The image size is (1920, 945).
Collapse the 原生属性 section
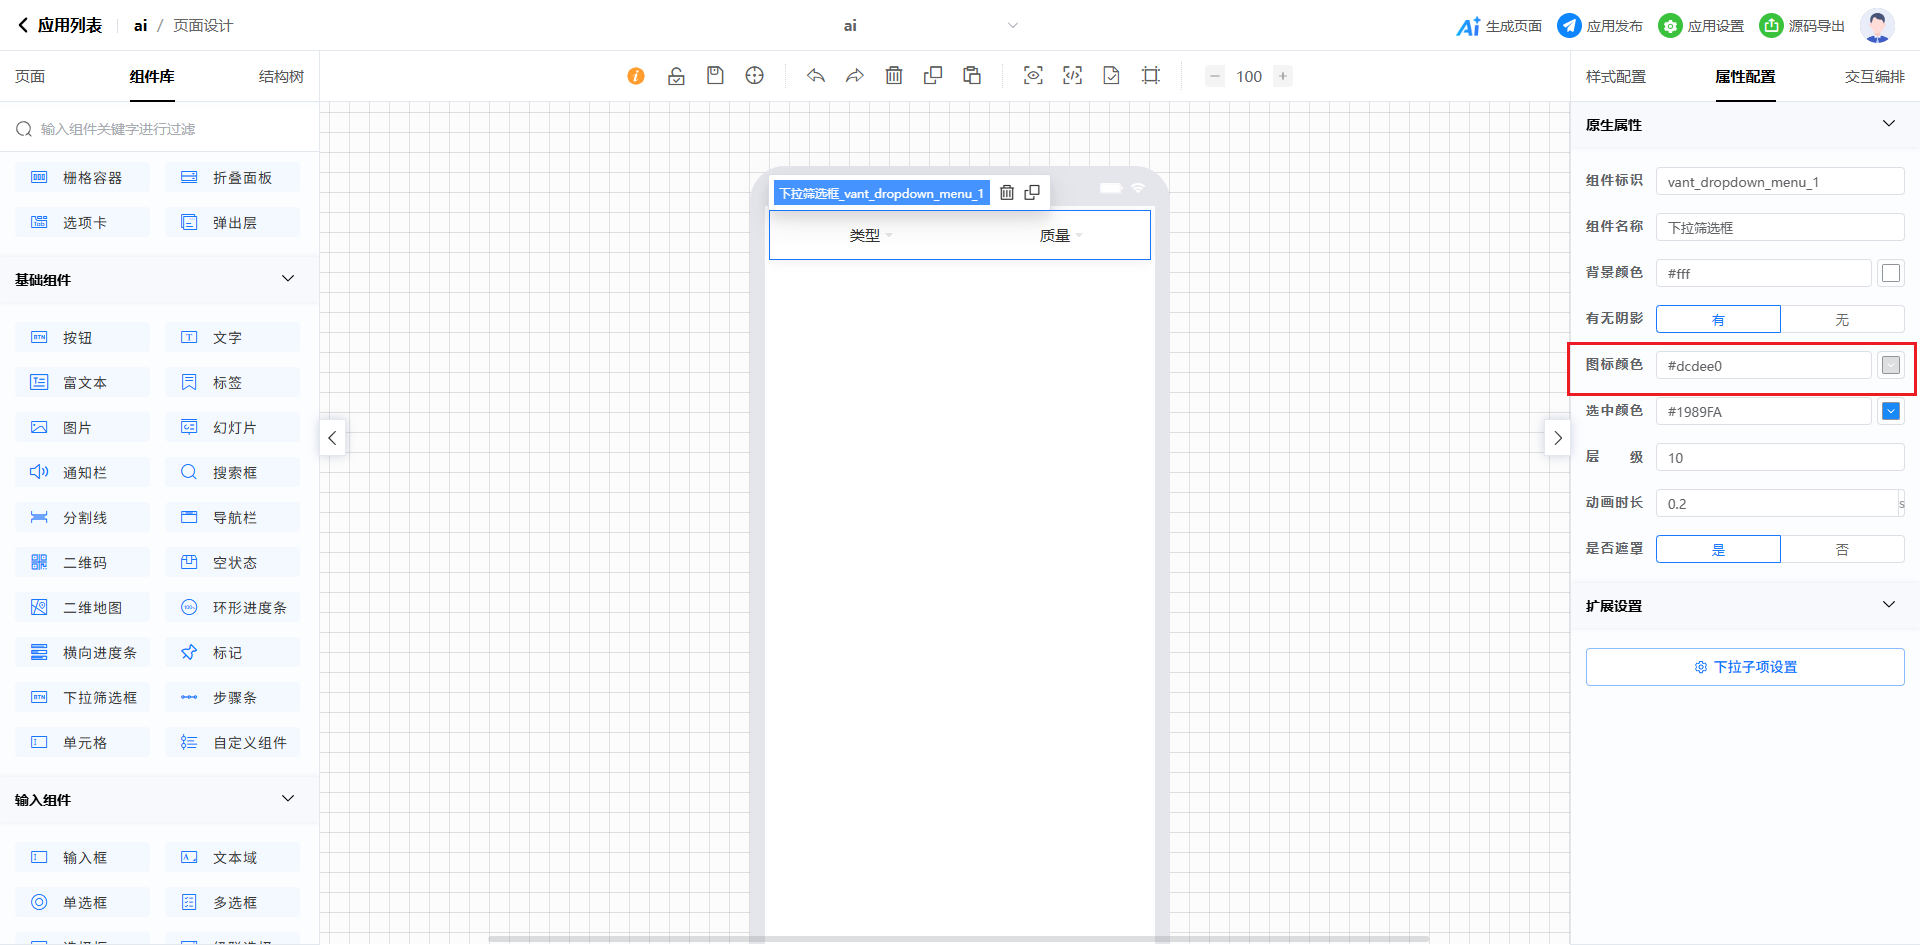pyautogui.click(x=1888, y=124)
